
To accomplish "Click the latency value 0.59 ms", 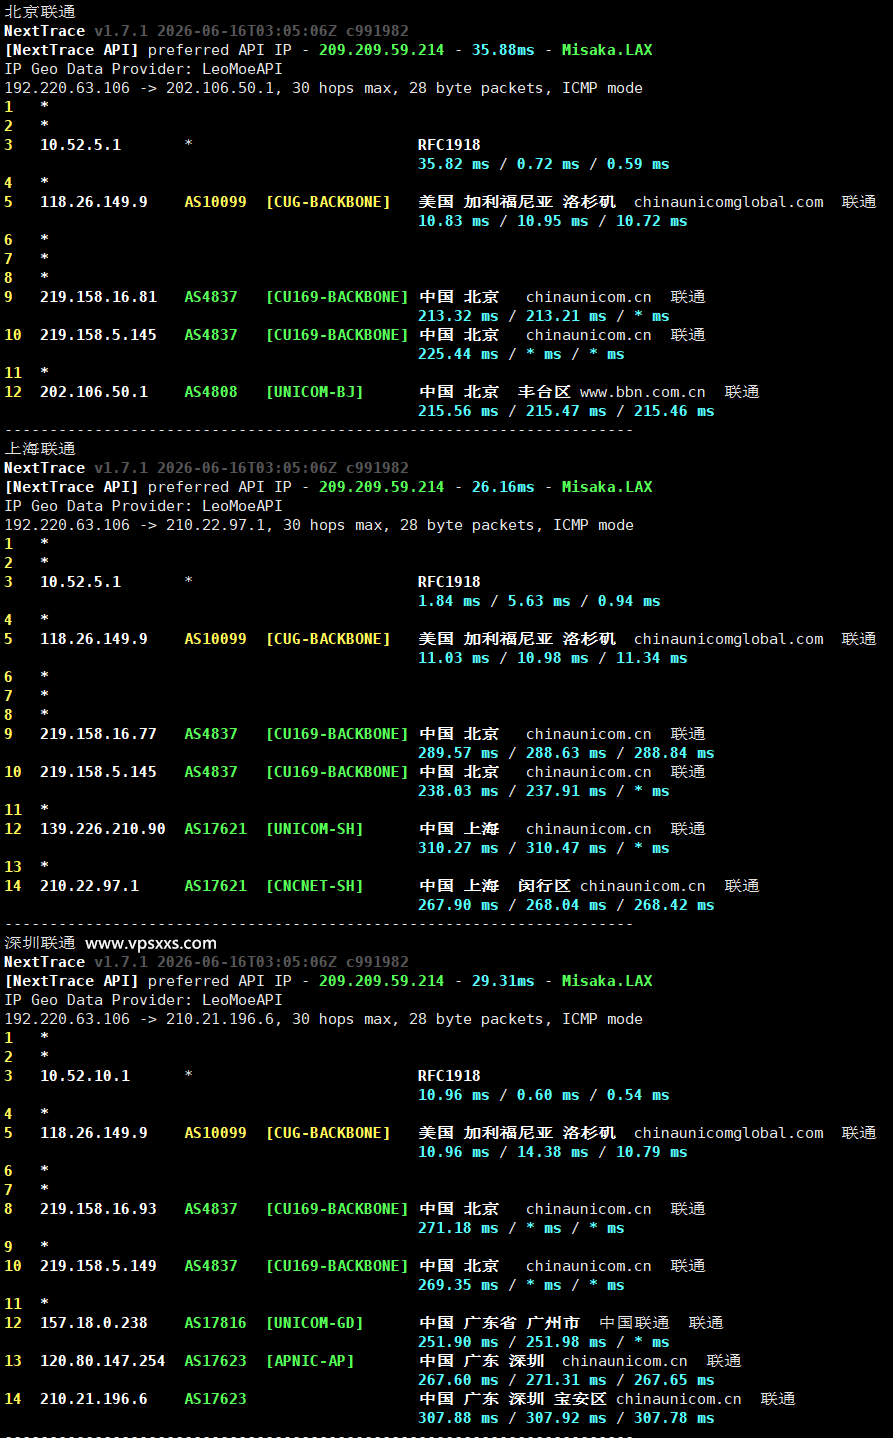I will tap(638, 164).
